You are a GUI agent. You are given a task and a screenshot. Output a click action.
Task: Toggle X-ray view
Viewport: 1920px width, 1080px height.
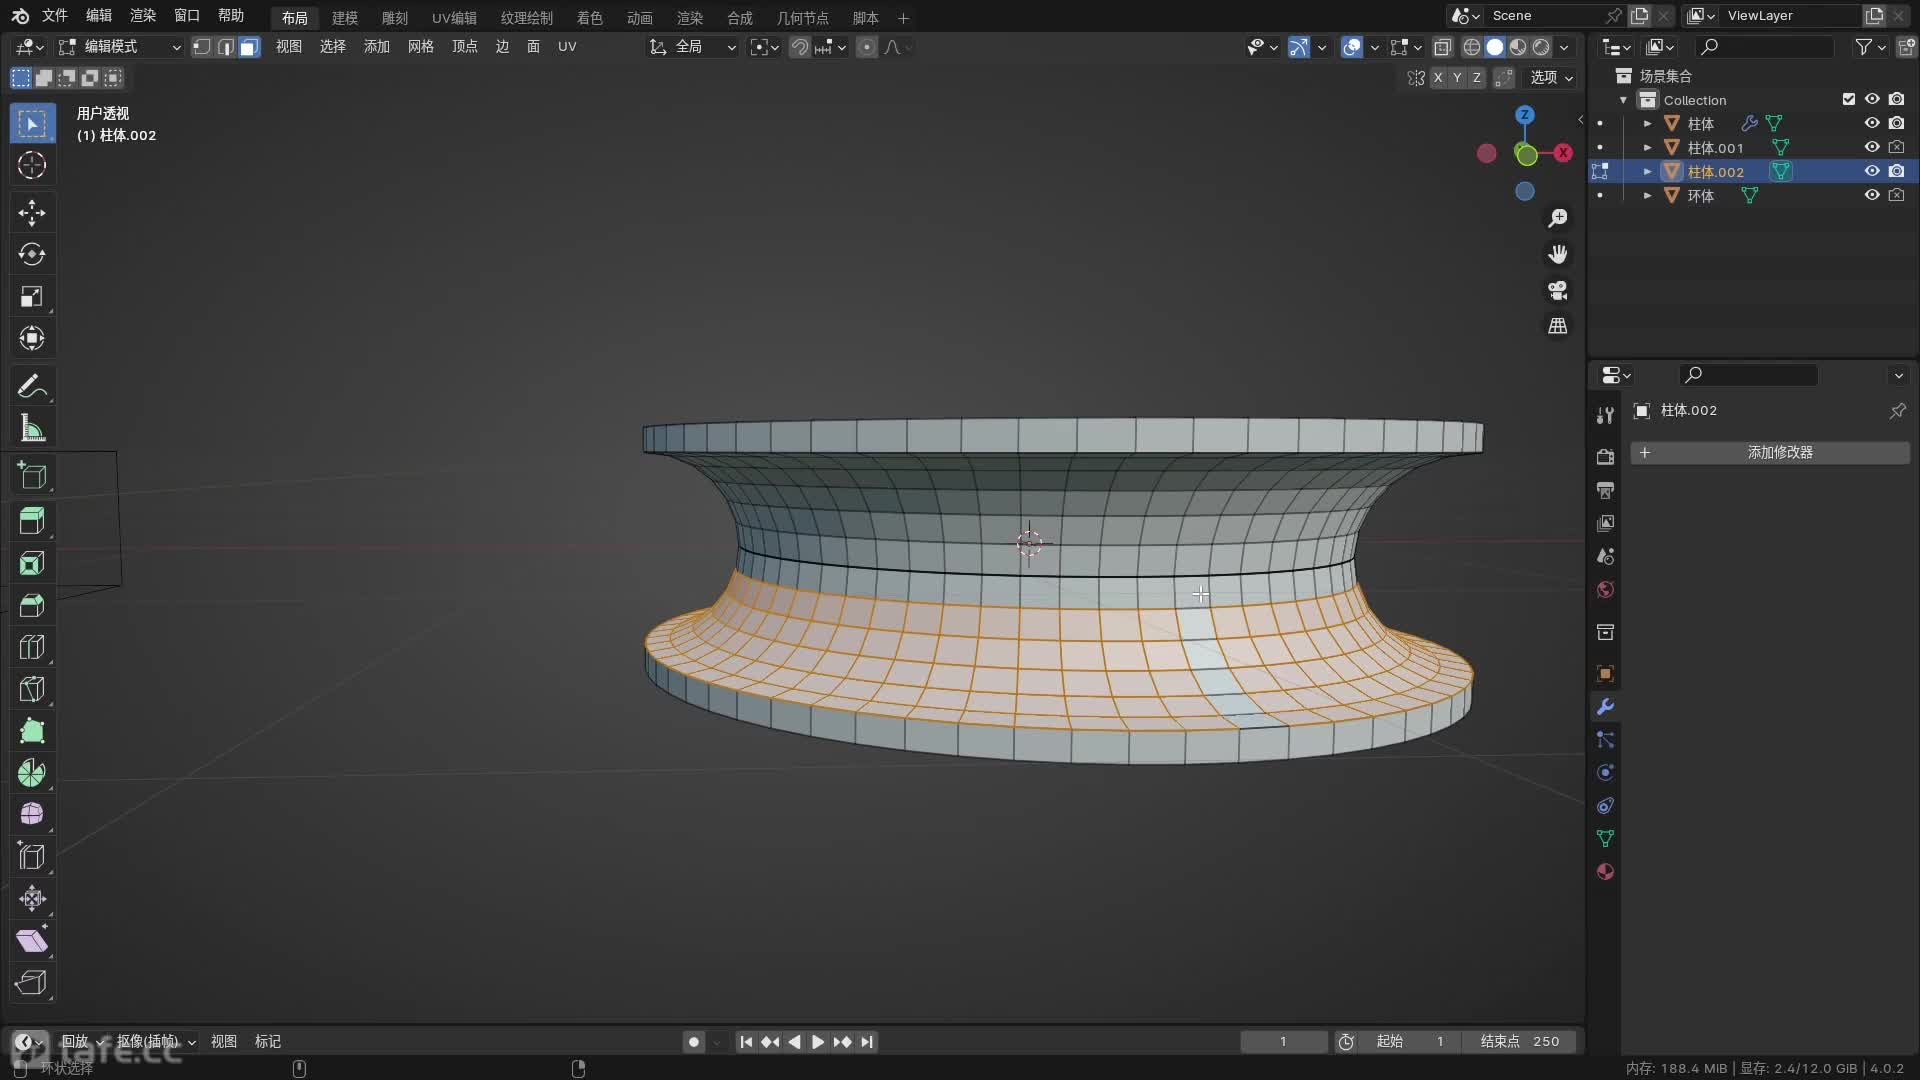[1442, 47]
